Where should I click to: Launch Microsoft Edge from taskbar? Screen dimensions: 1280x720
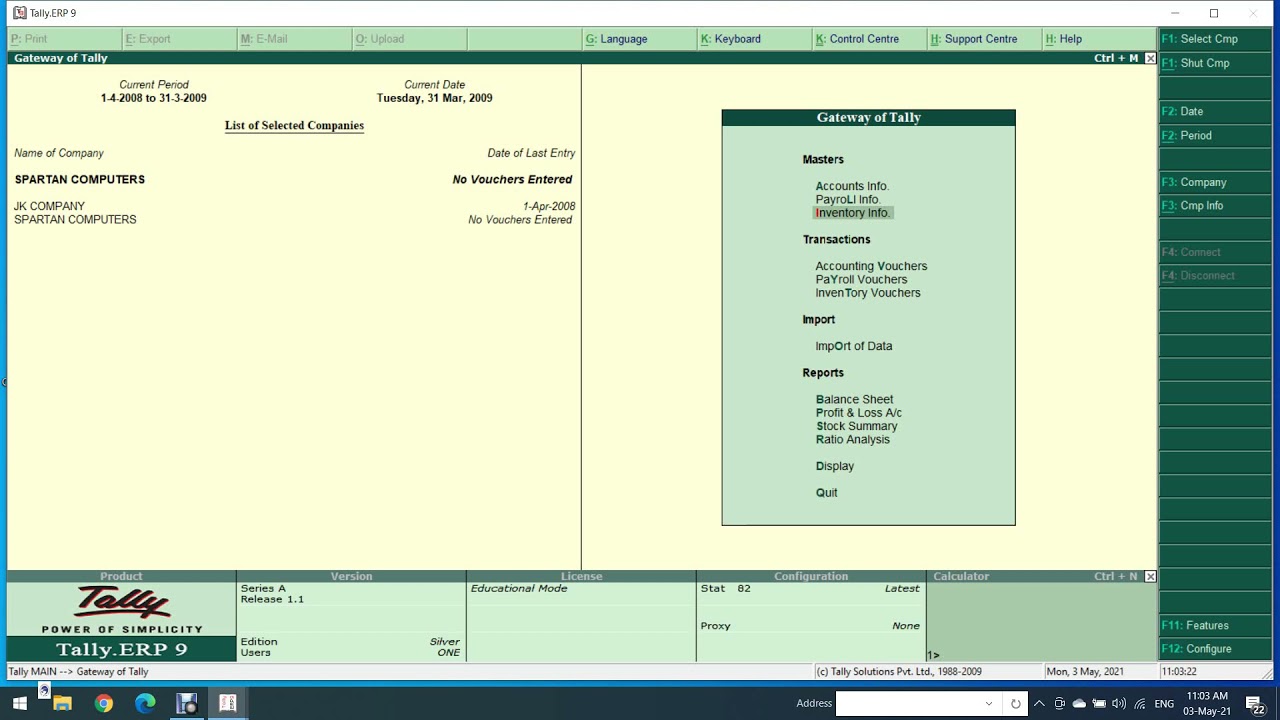click(146, 704)
